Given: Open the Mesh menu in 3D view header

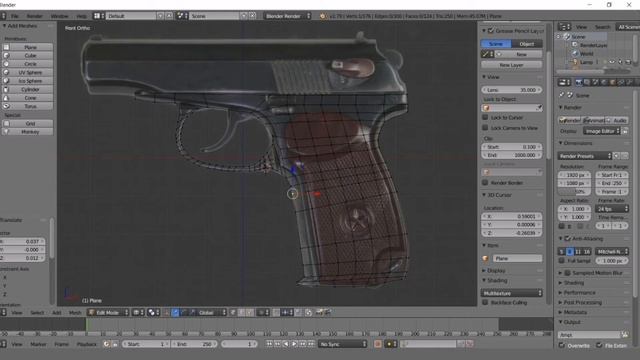Looking at the screenshot, I should pyautogui.click(x=75, y=313).
